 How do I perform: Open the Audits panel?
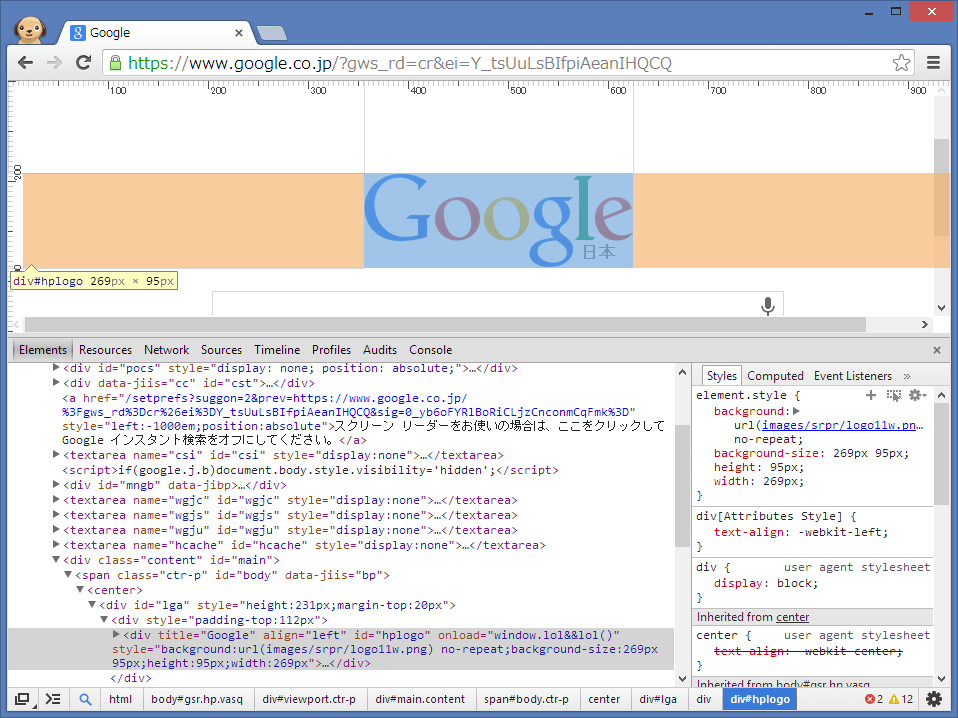[x=379, y=350]
